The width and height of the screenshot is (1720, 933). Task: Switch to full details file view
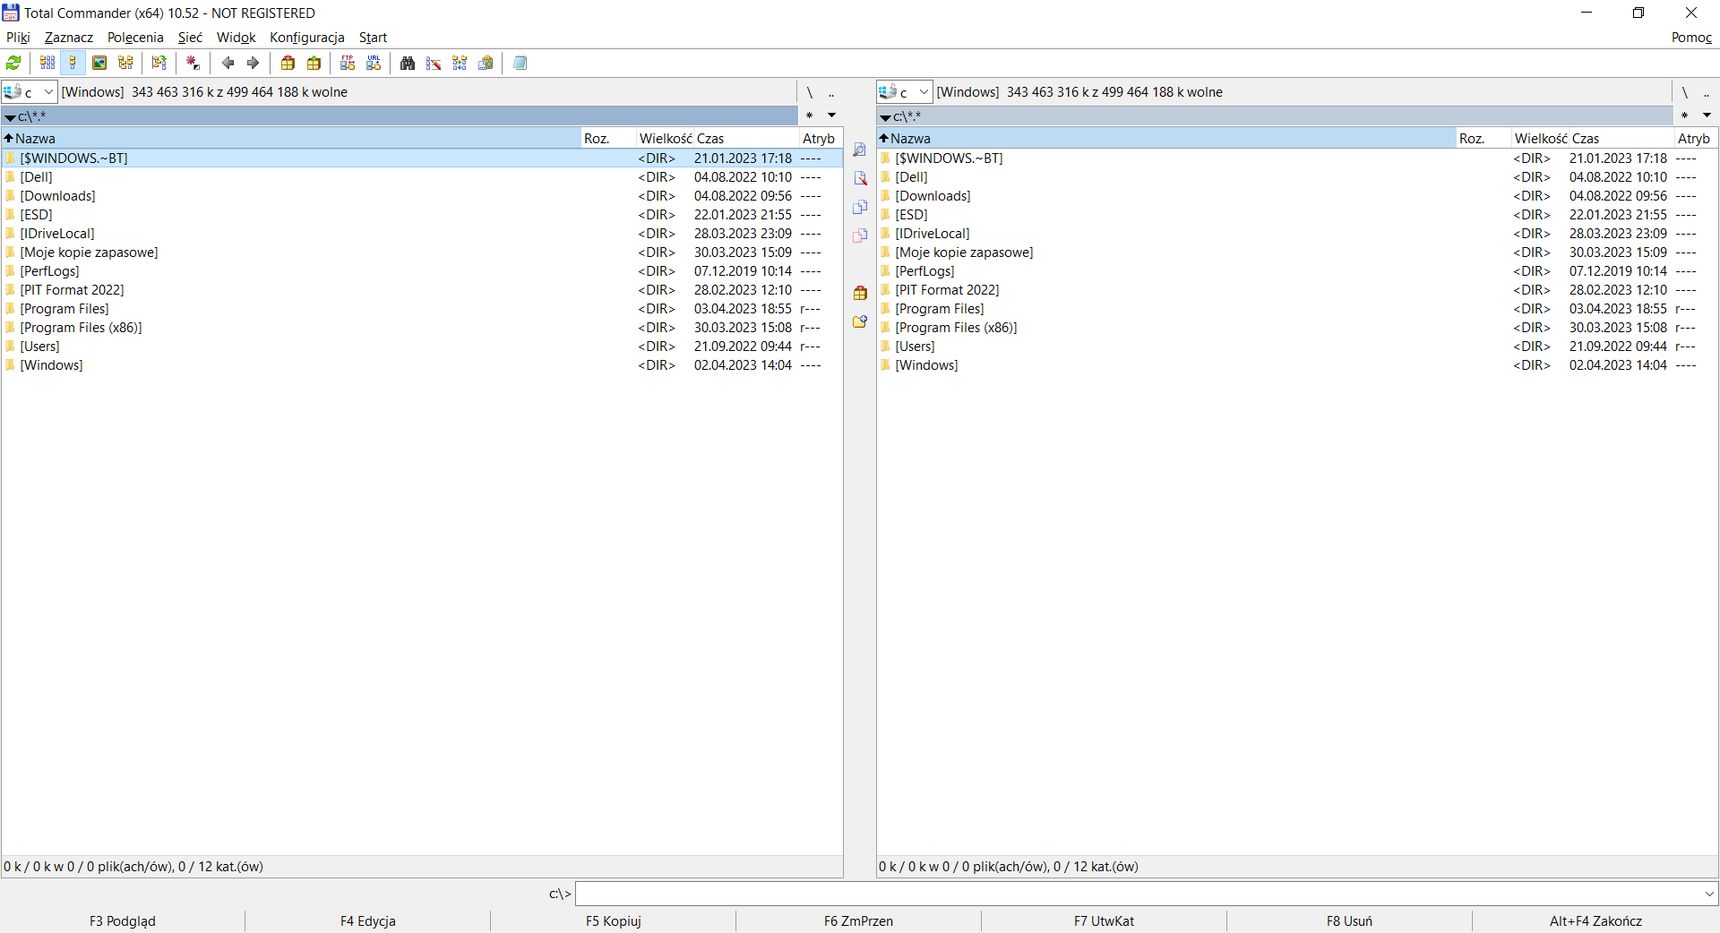click(73, 63)
